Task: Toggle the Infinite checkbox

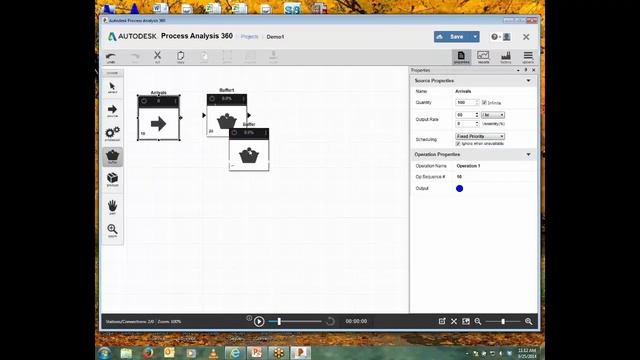Action: 484,102
